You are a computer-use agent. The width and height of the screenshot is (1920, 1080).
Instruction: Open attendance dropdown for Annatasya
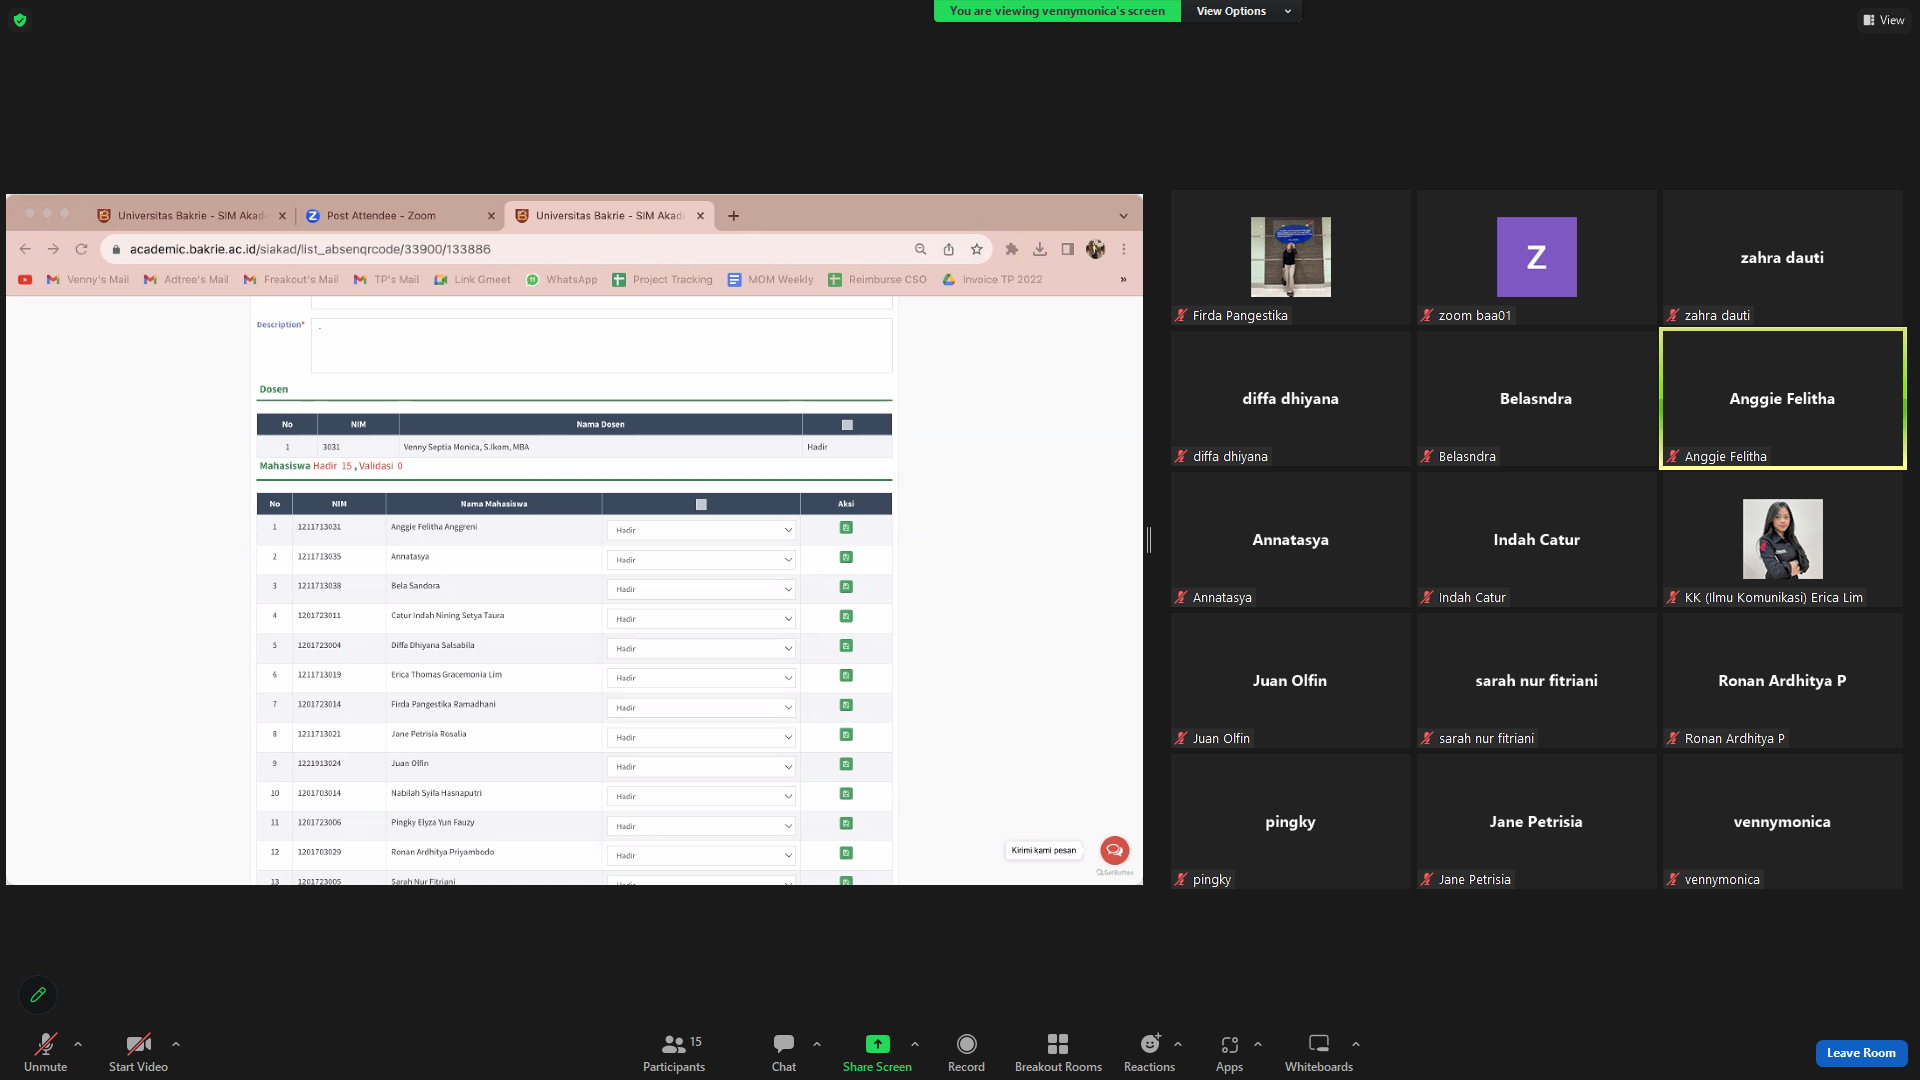(701, 560)
